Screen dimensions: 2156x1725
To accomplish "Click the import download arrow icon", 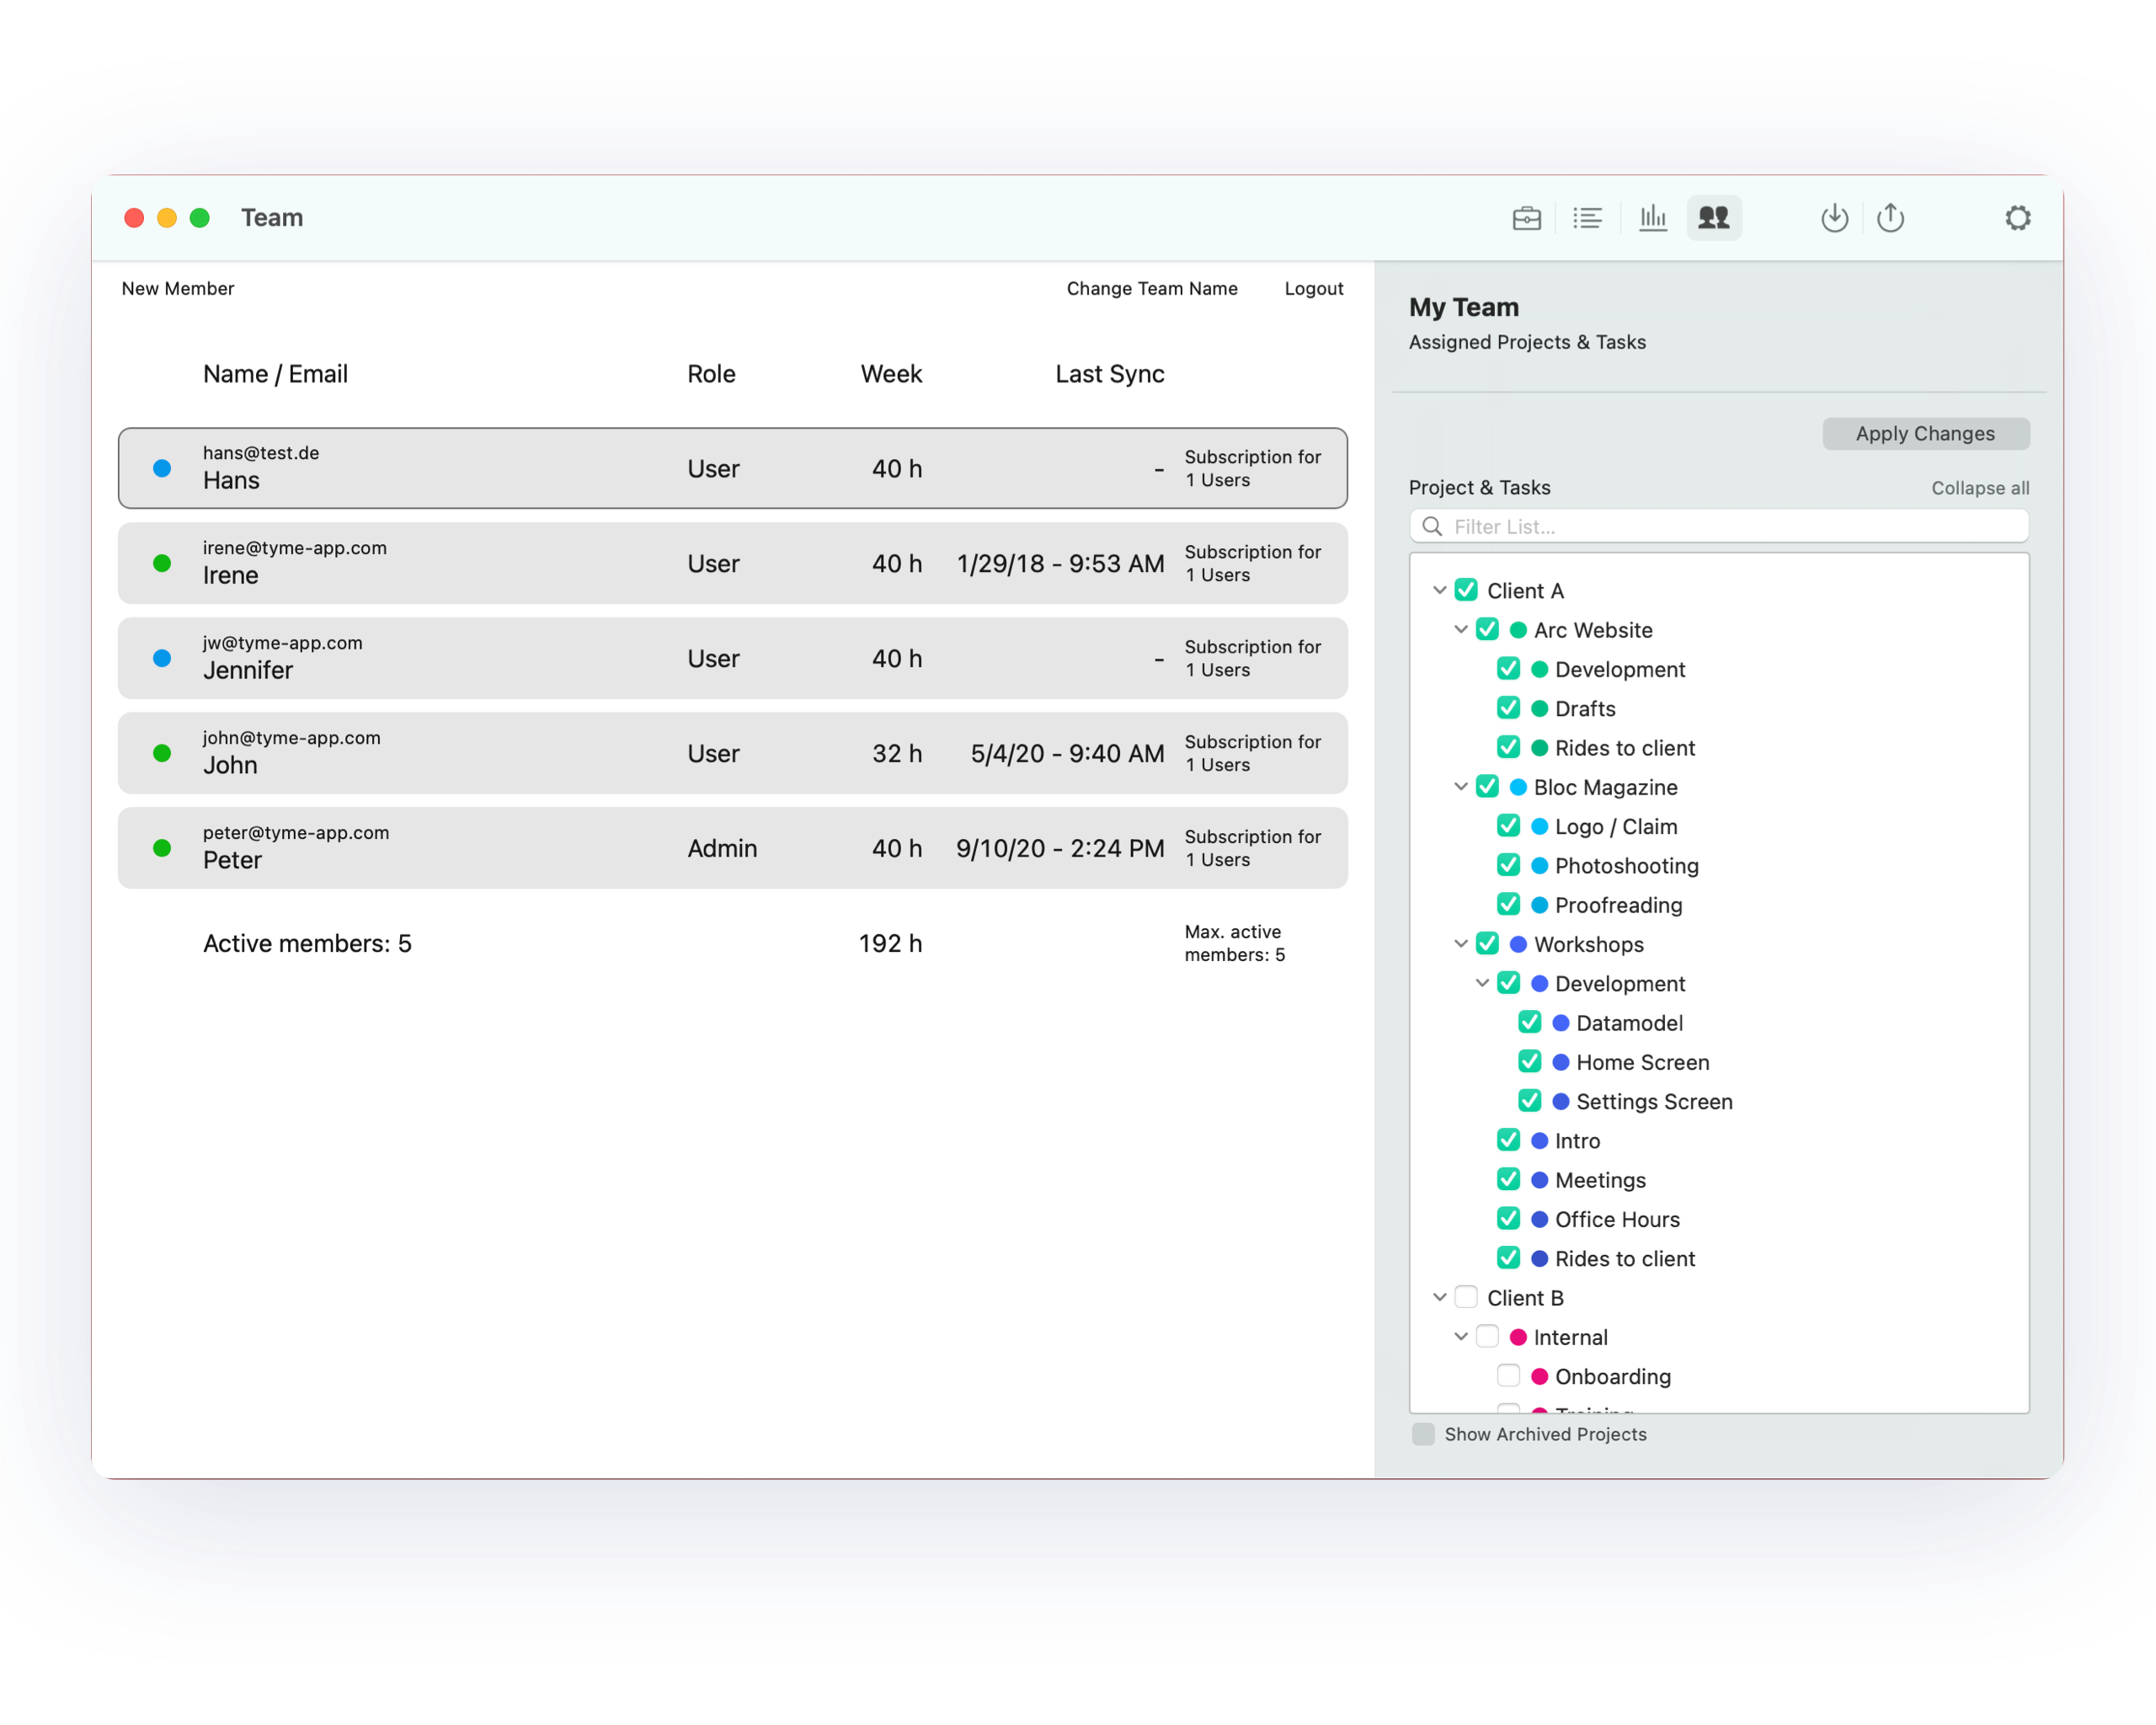I will [x=1834, y=218].
